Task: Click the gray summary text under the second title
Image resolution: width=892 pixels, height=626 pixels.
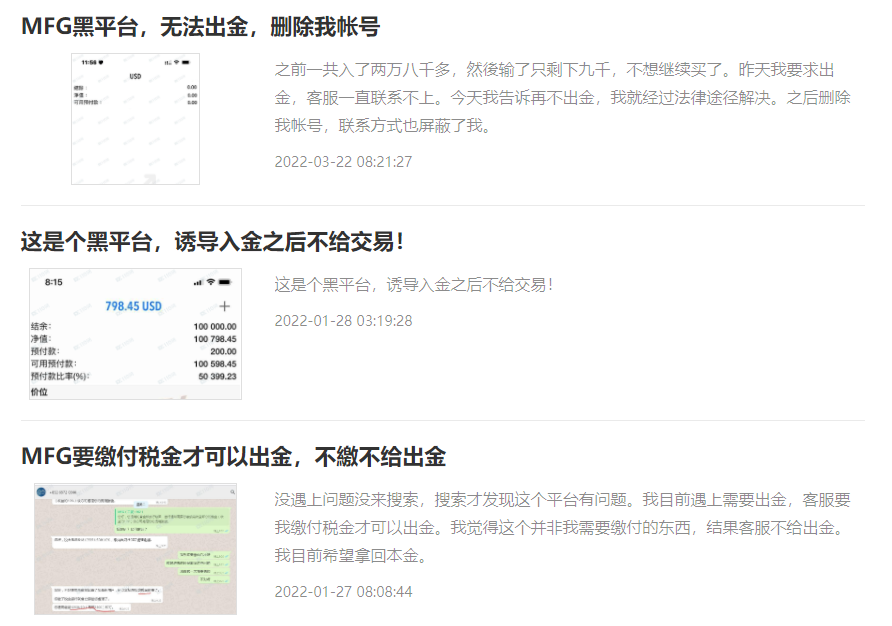Action: point(413,284)
